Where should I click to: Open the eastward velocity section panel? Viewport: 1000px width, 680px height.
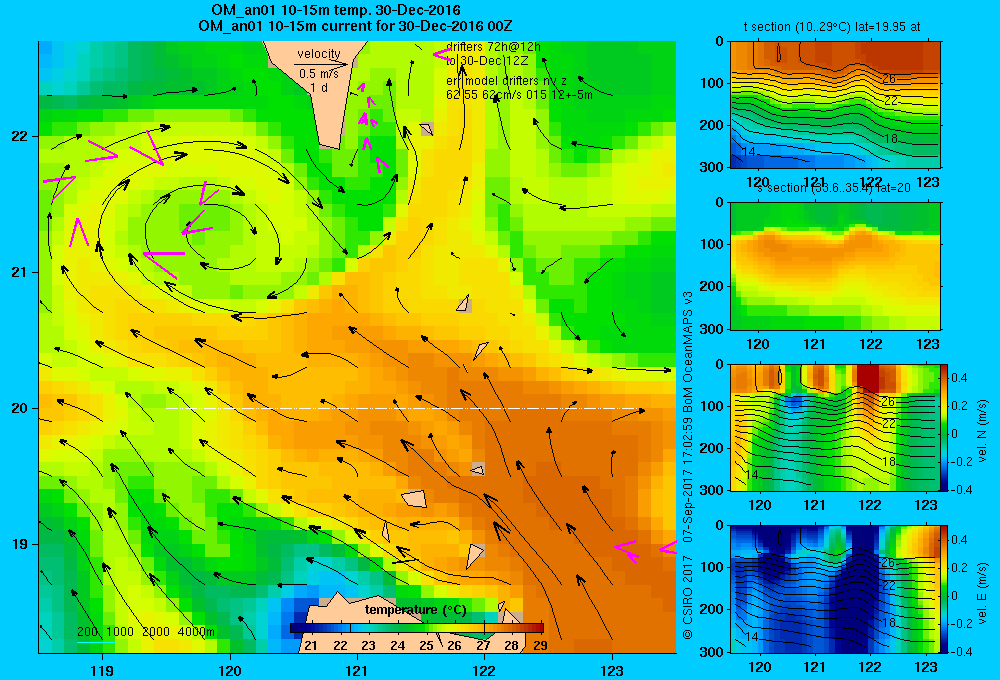(835, 589)
